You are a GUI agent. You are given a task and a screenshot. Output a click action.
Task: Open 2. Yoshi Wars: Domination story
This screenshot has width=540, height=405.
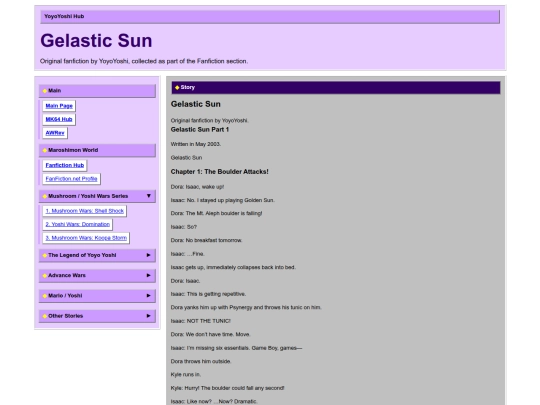77,224
